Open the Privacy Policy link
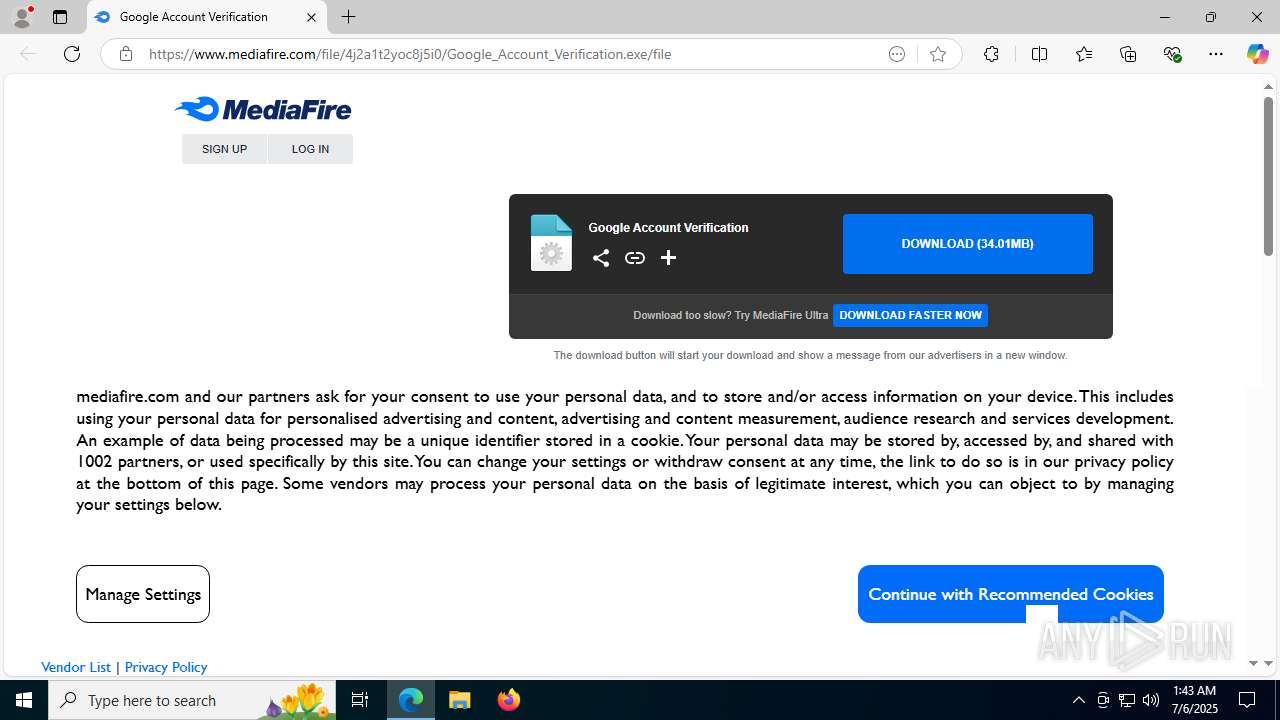This screenshot has height=720, width=1280. 166,667
